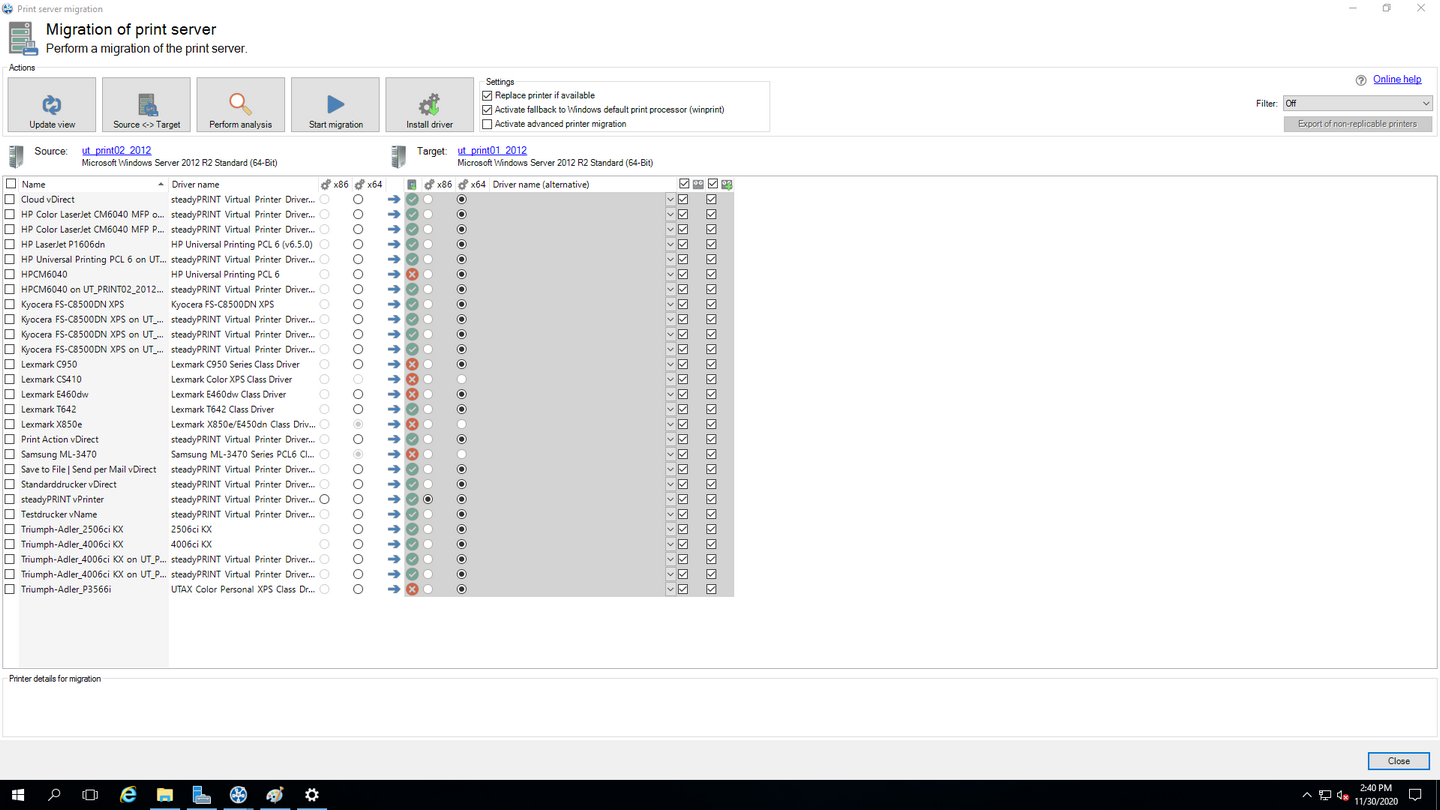Select source x64 radio for HP LaserJet P1606dn
Image resolution: width=1440 pixels, height=810 pixels.
pos(358,244)
